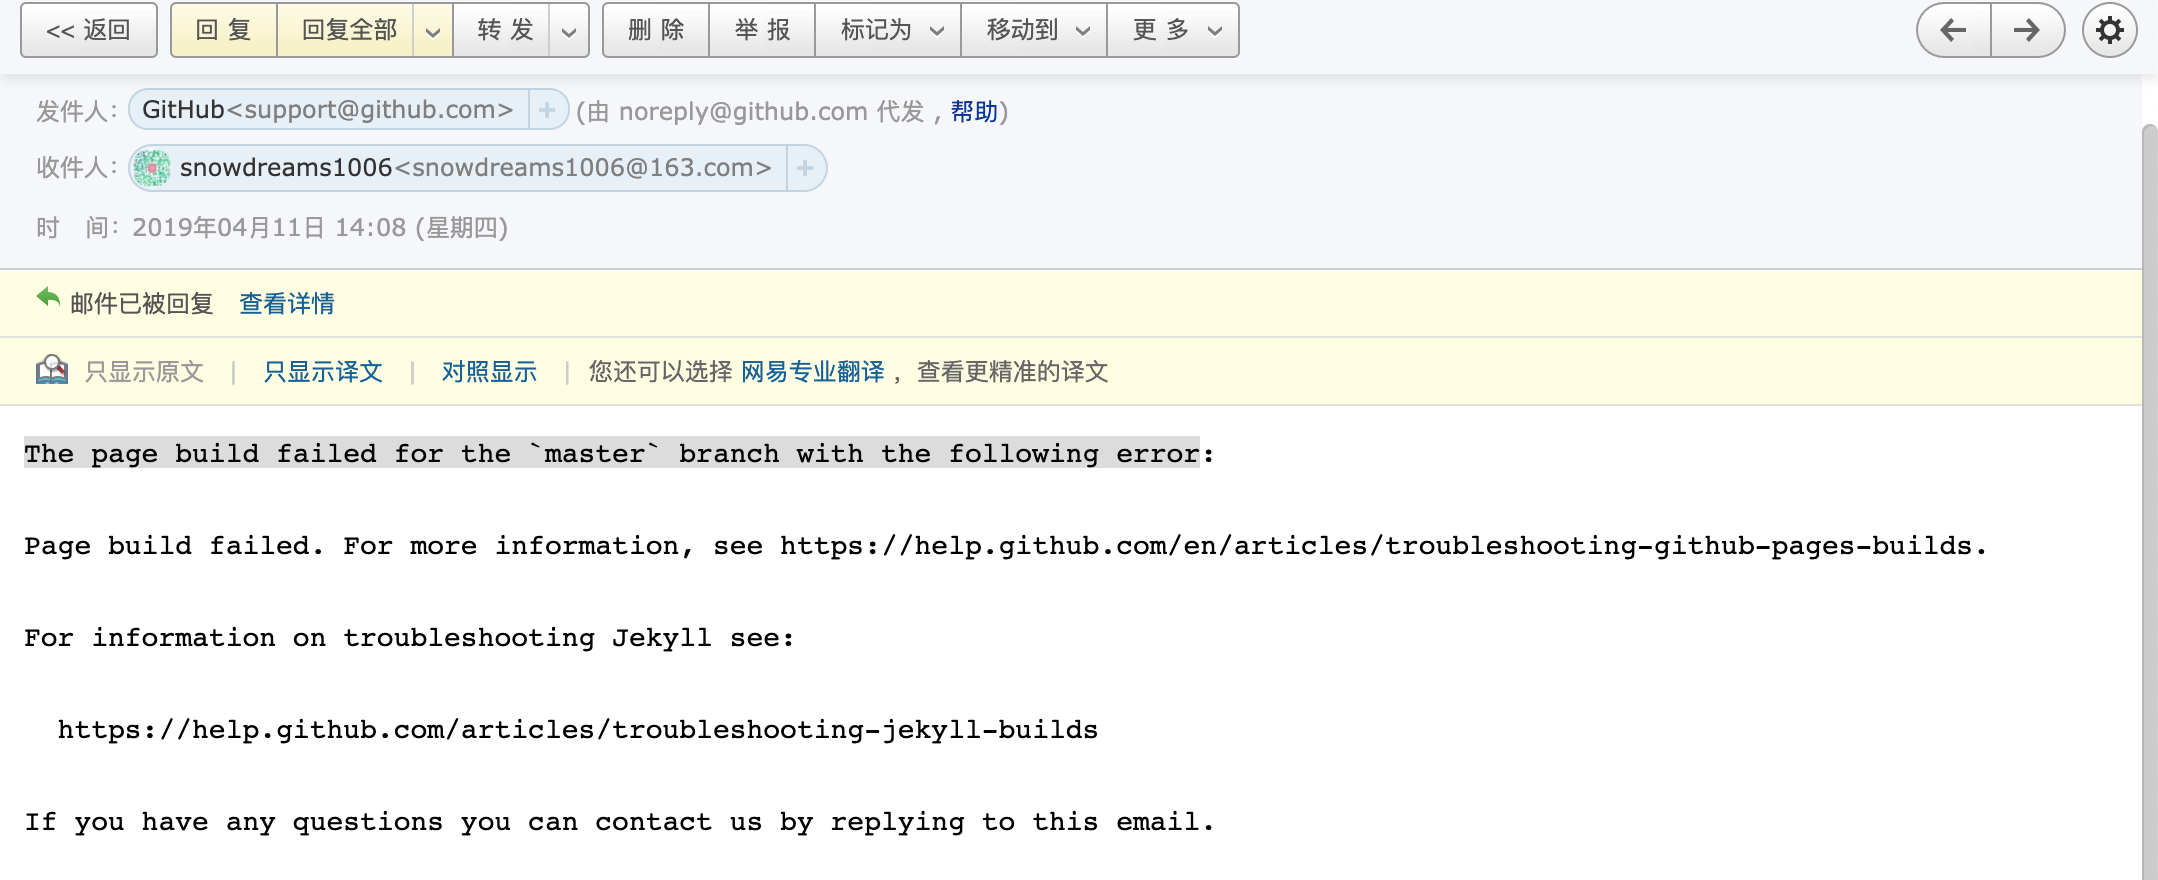This screenshot has width=2158, height=880.
Task: Open the 更多 more options menu
Action: tap(1172, 30)
